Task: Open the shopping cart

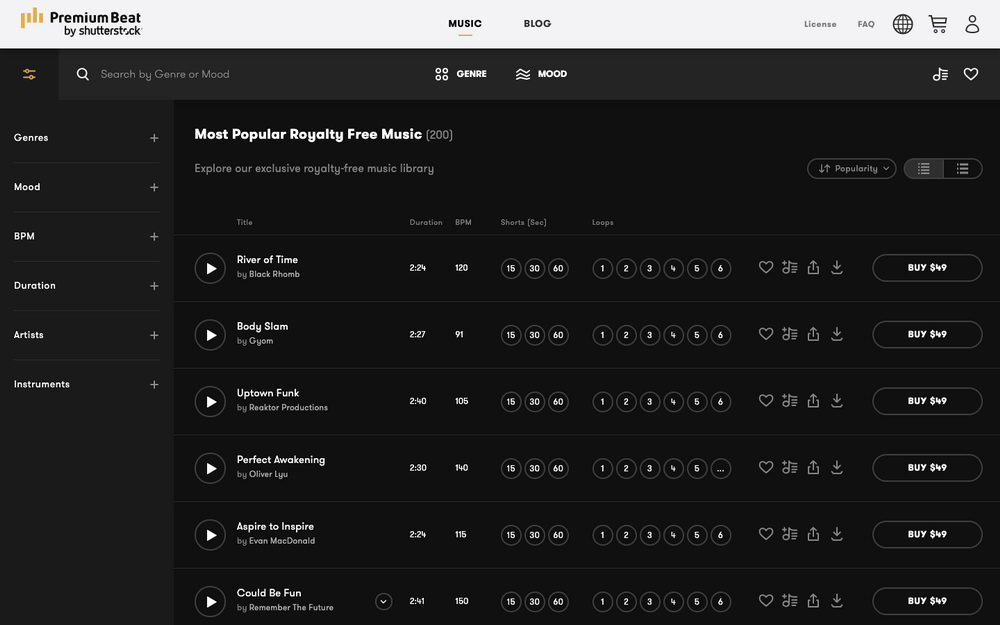Action: pyautogui.click(x=937, y=24)
